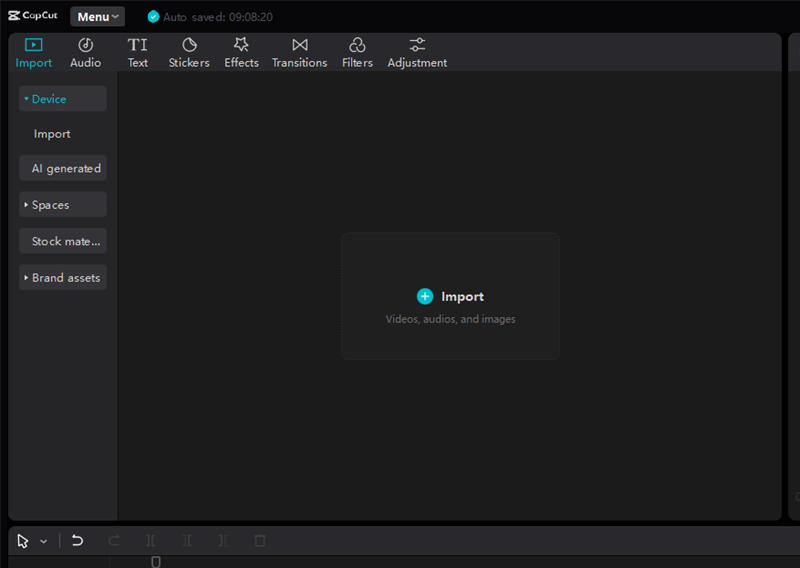Open the Text panel
Image resolution: width=800 pixels, height=568 pixels.
[x=137, y=52]
